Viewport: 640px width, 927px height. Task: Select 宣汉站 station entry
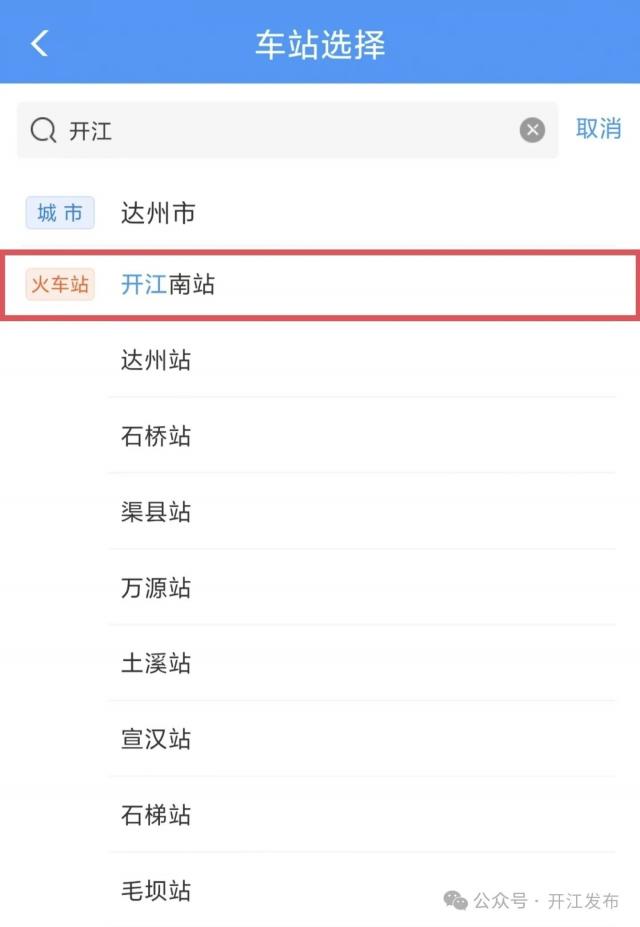(156, 740)
